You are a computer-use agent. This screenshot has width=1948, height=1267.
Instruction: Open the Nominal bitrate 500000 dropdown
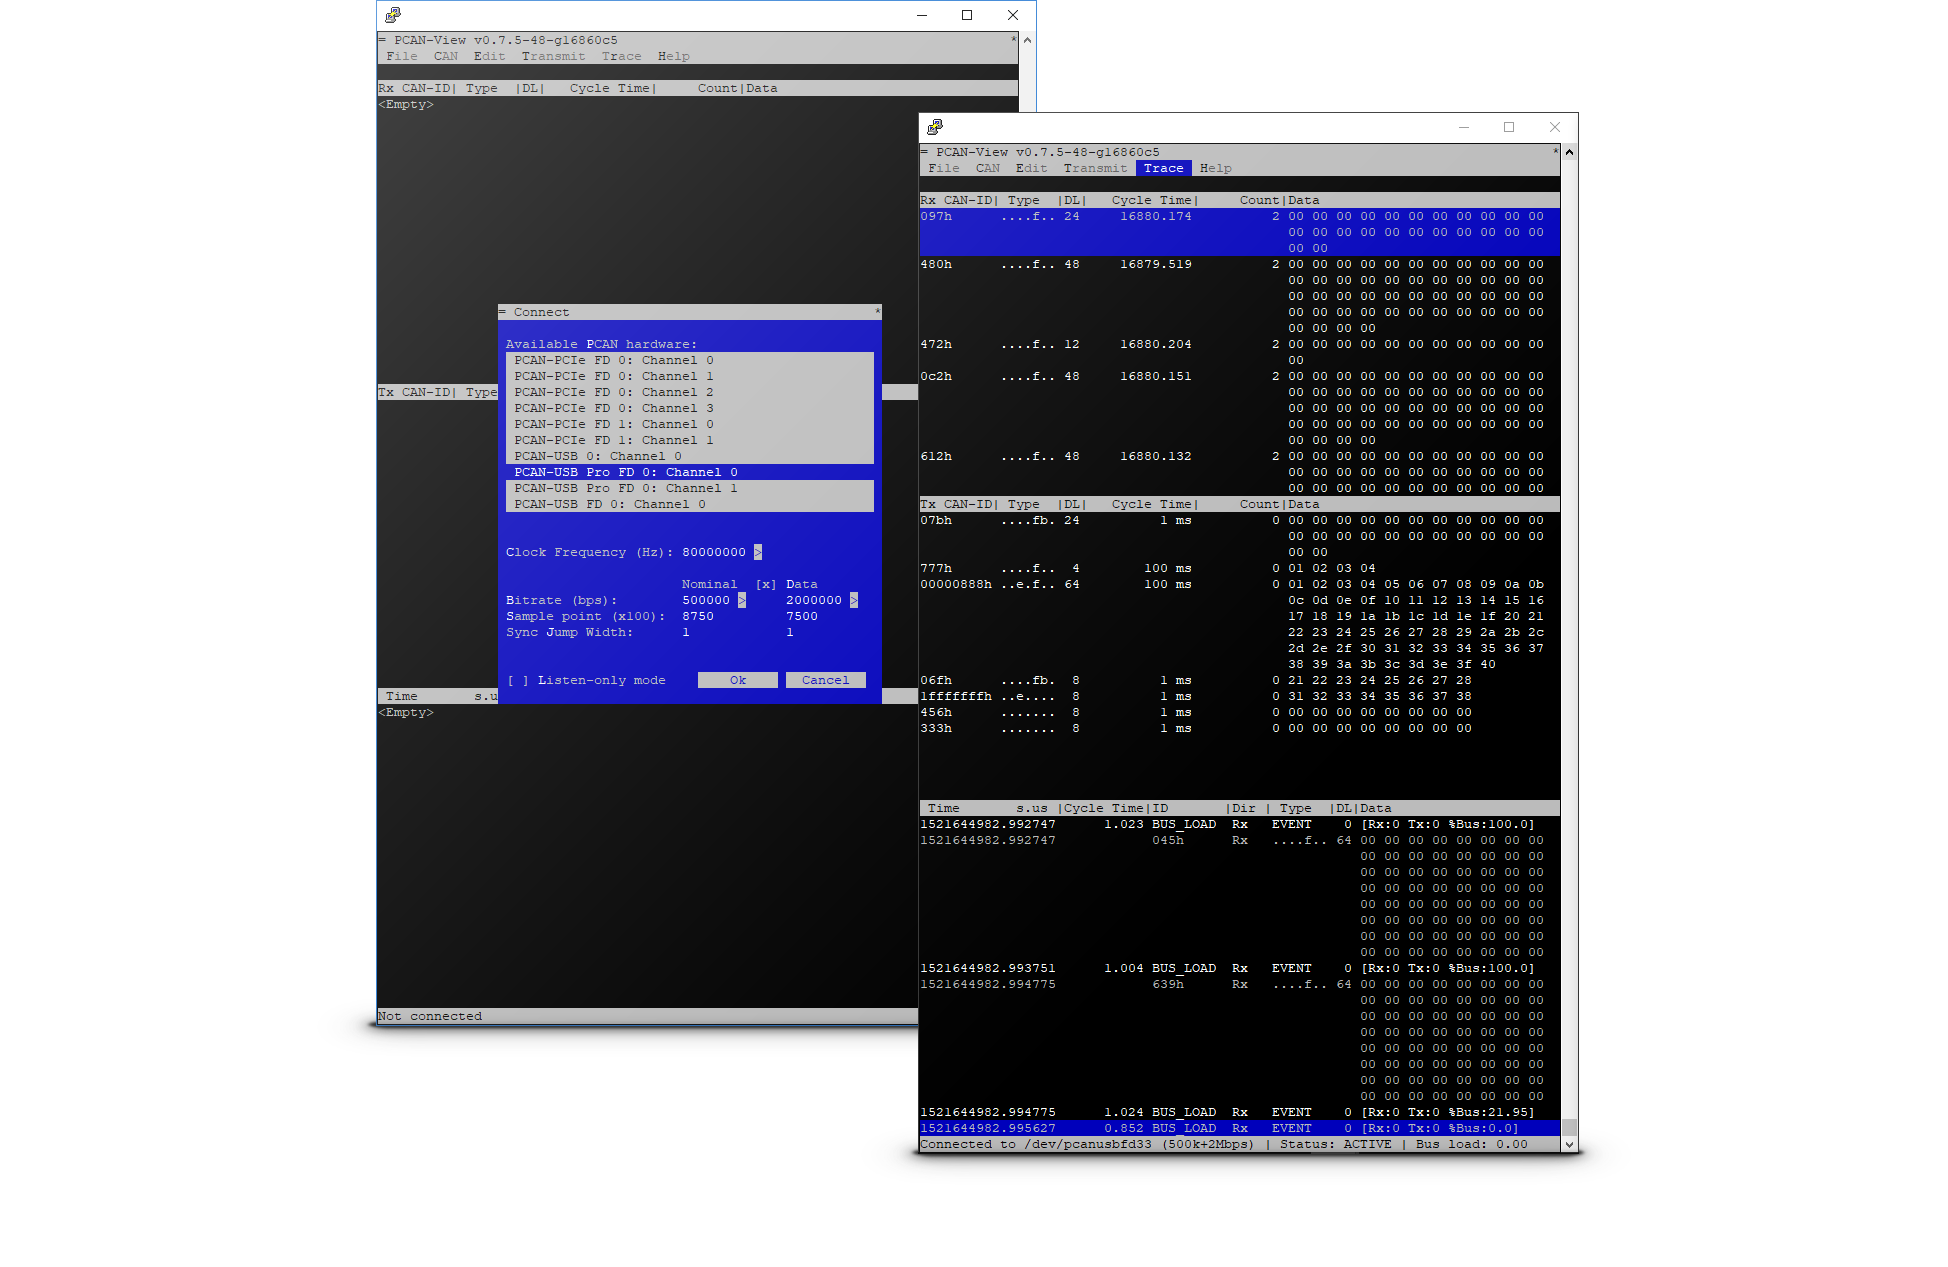tap(742, 600)
